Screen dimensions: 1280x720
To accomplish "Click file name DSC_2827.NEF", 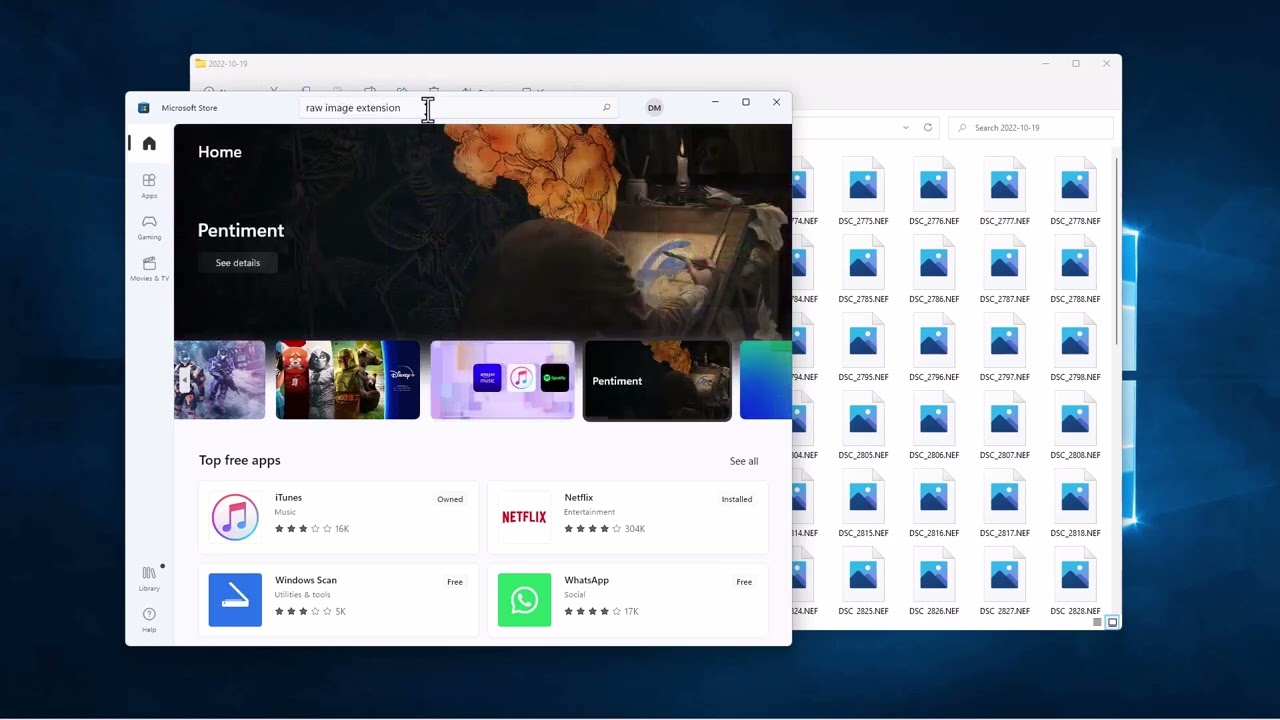I will [1005, 611].
